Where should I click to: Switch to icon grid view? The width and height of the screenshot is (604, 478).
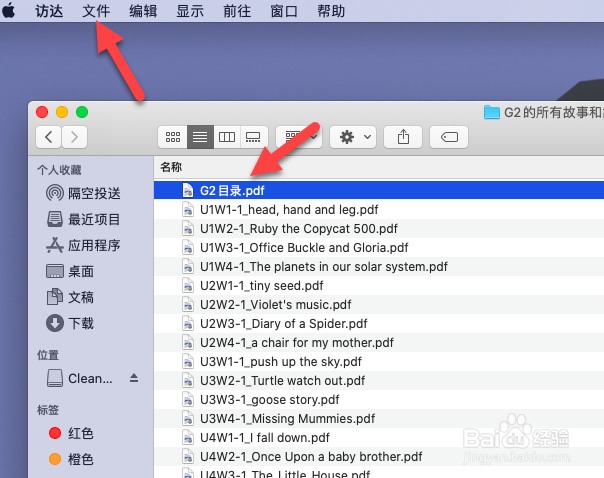(x=173, y=137)
